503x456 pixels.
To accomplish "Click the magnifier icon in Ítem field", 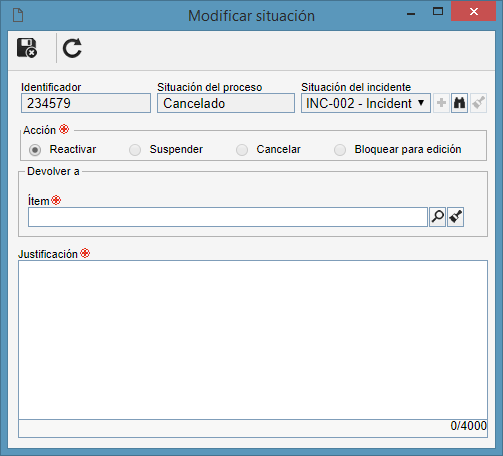I will tap(437, 217).
